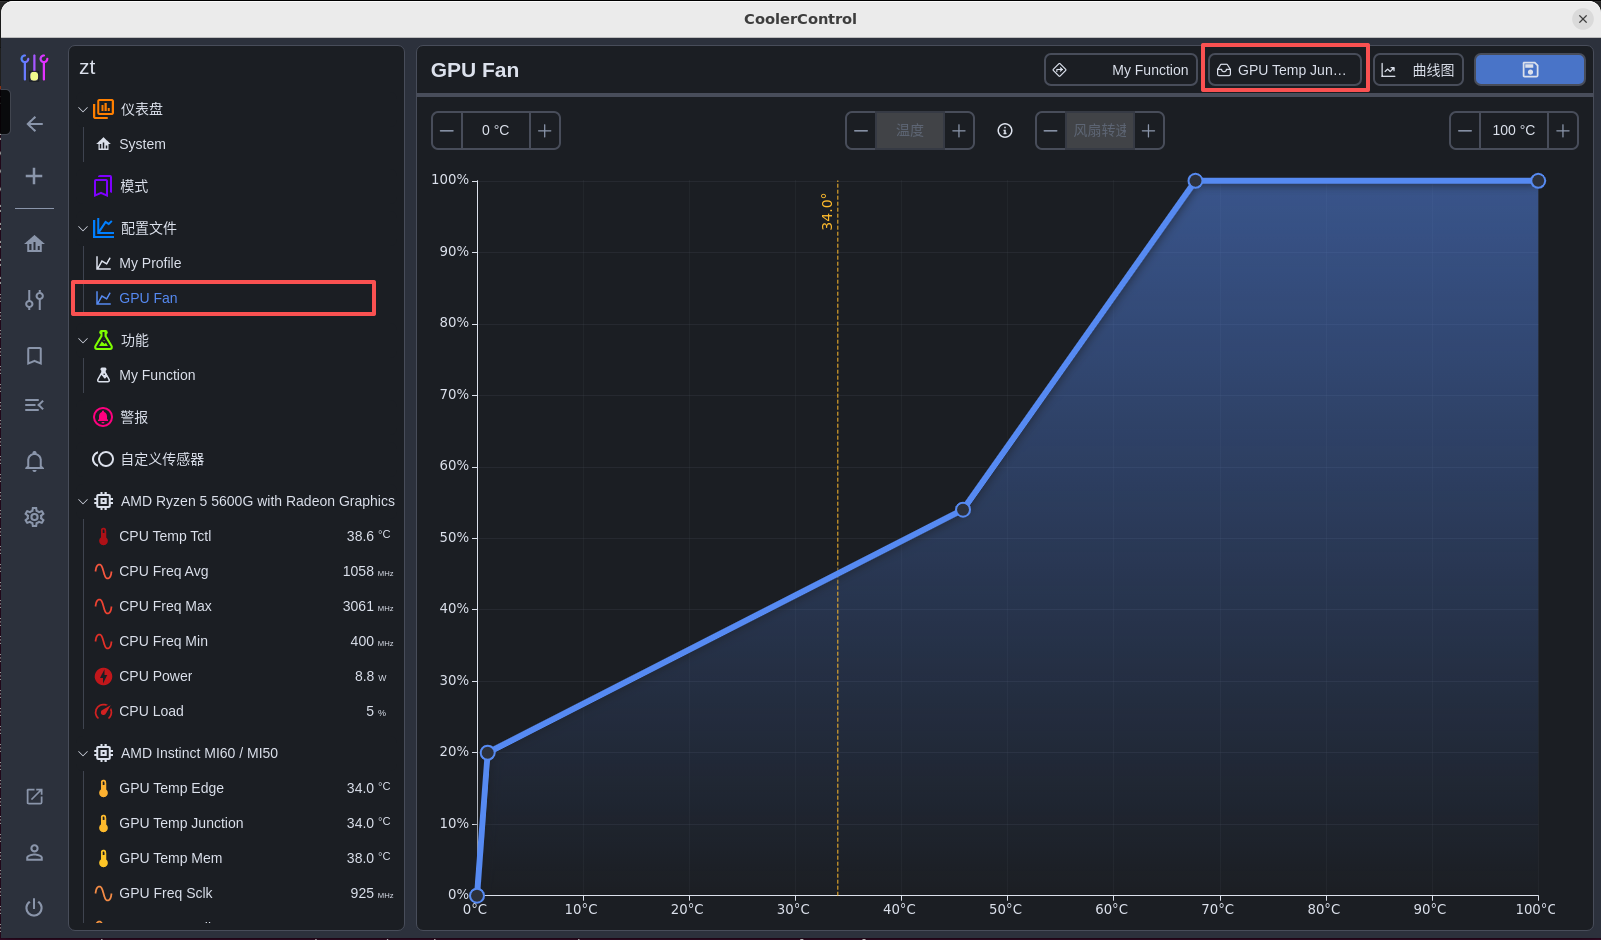Click the 自定义传感器 custom sensors icon
Image resolution: width=1601 pixels, height=940 pixels.
[102, 459]
